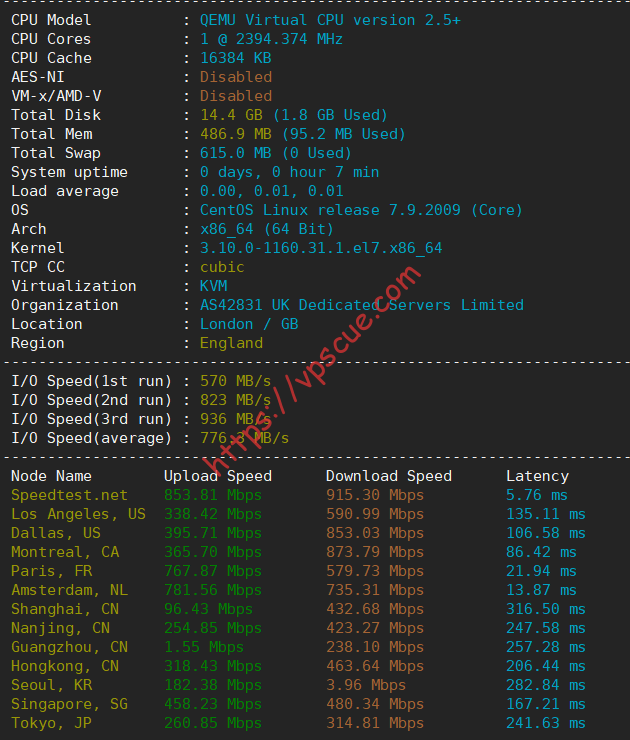Click the I/O Speed average value
This screenshot has height=740, width=630.
coord(244,438)
